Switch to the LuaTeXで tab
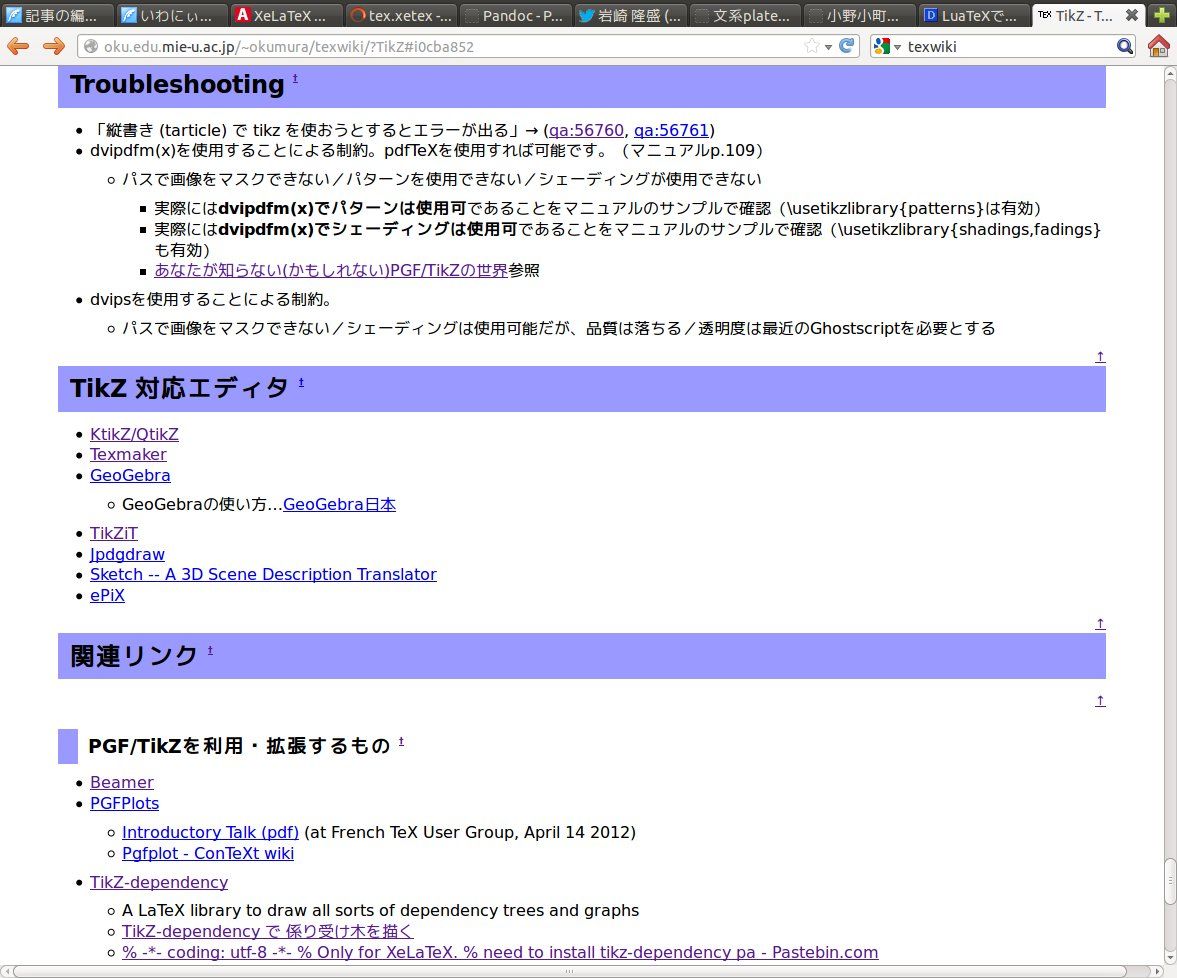Viewport: 1177px width, 978px height. (973, 15)
